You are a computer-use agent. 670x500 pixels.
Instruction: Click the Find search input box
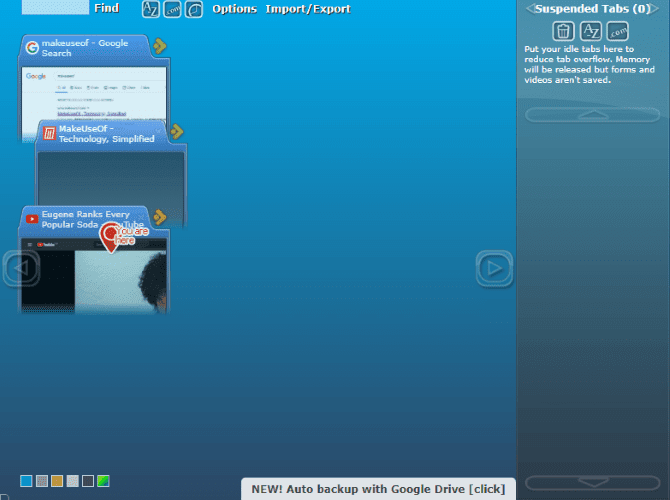pos(55,7)
